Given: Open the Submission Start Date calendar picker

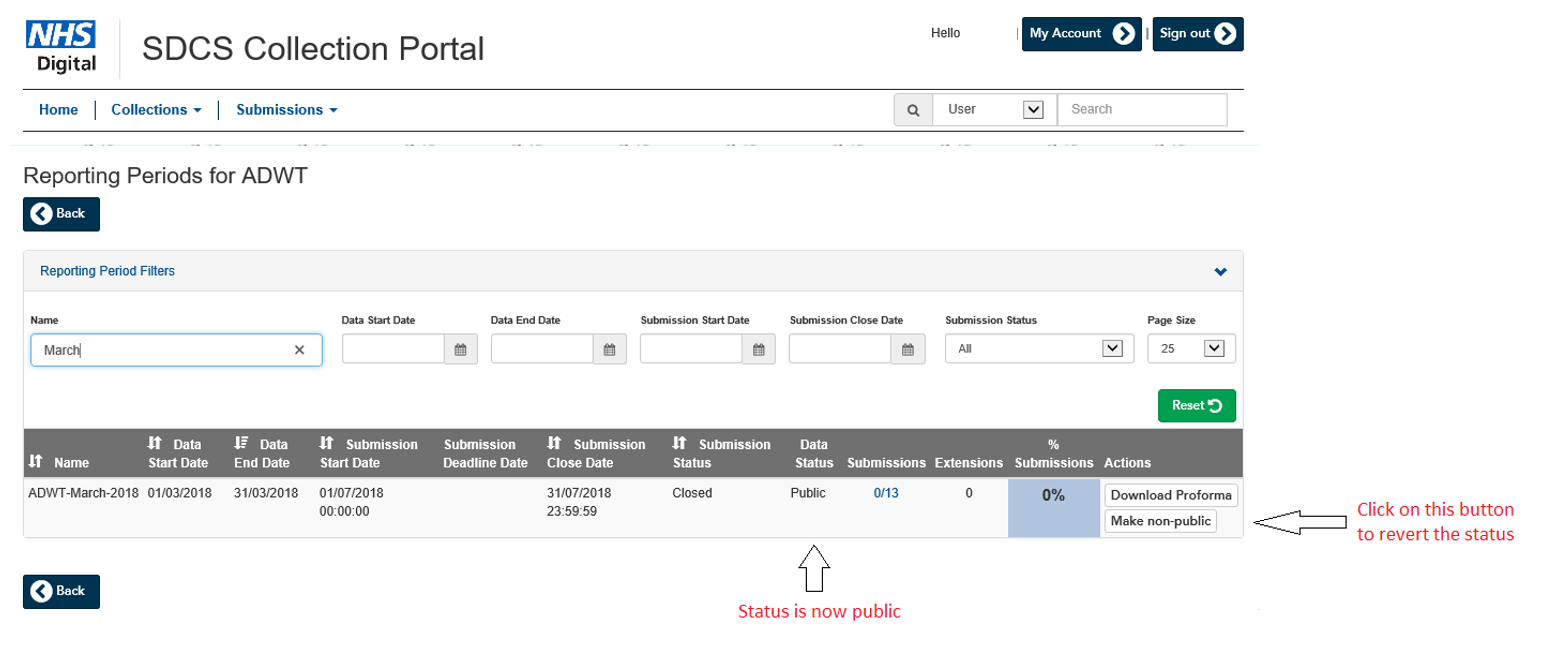Looking at the screenshot, I should [x=759, y=349].
